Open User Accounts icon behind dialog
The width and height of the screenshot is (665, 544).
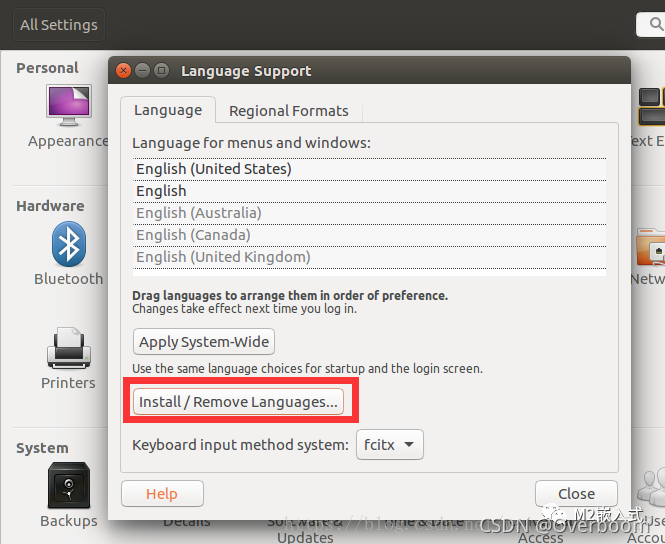click(652, 485)
